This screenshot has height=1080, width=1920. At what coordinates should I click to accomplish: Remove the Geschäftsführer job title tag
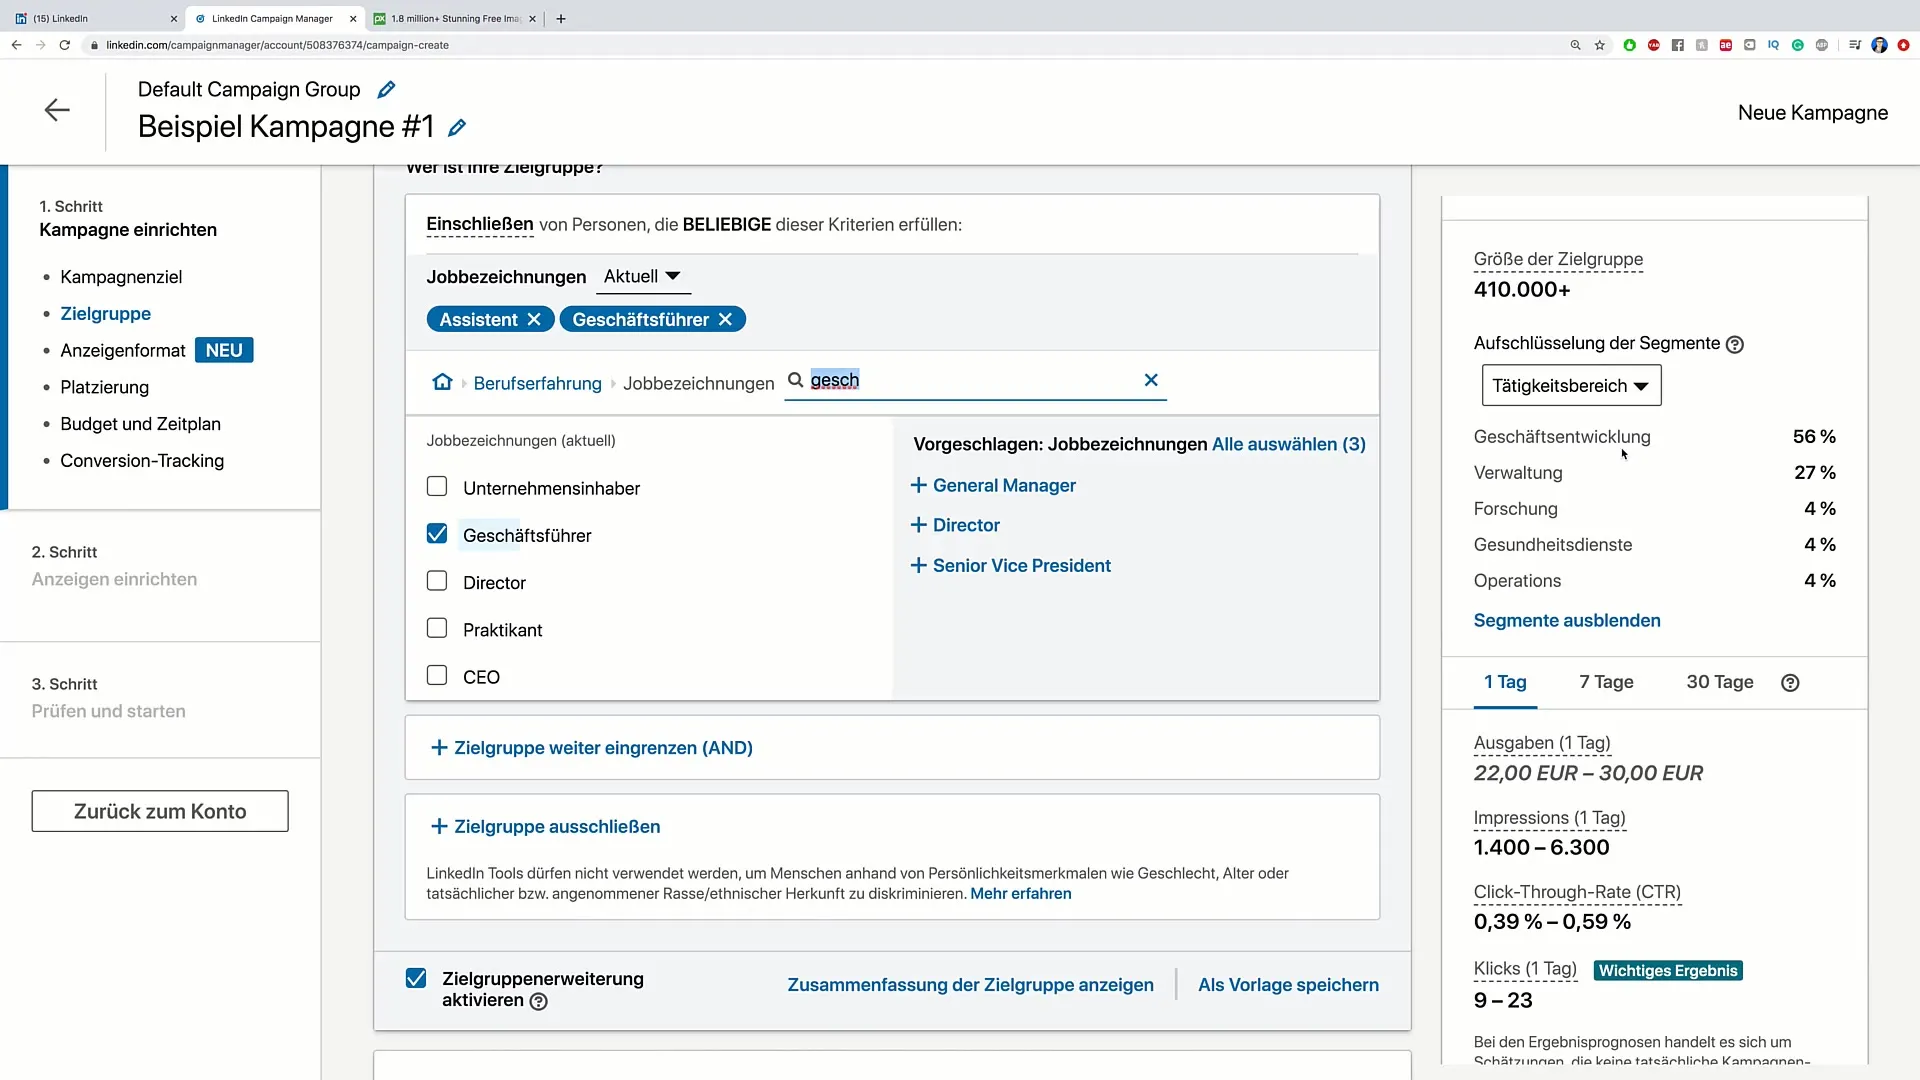coord(725,319)
